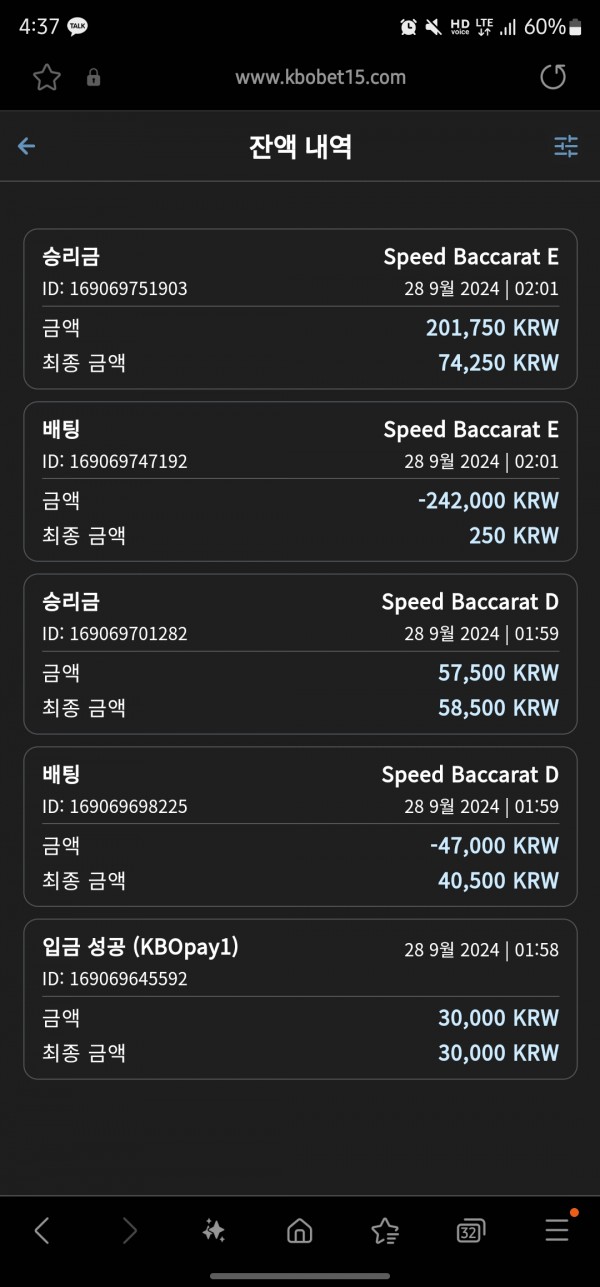Open the 입금 성공 (KBOpay1) deposit entry
Screen dimensions: 600x1287
click(x=300, y=999)
